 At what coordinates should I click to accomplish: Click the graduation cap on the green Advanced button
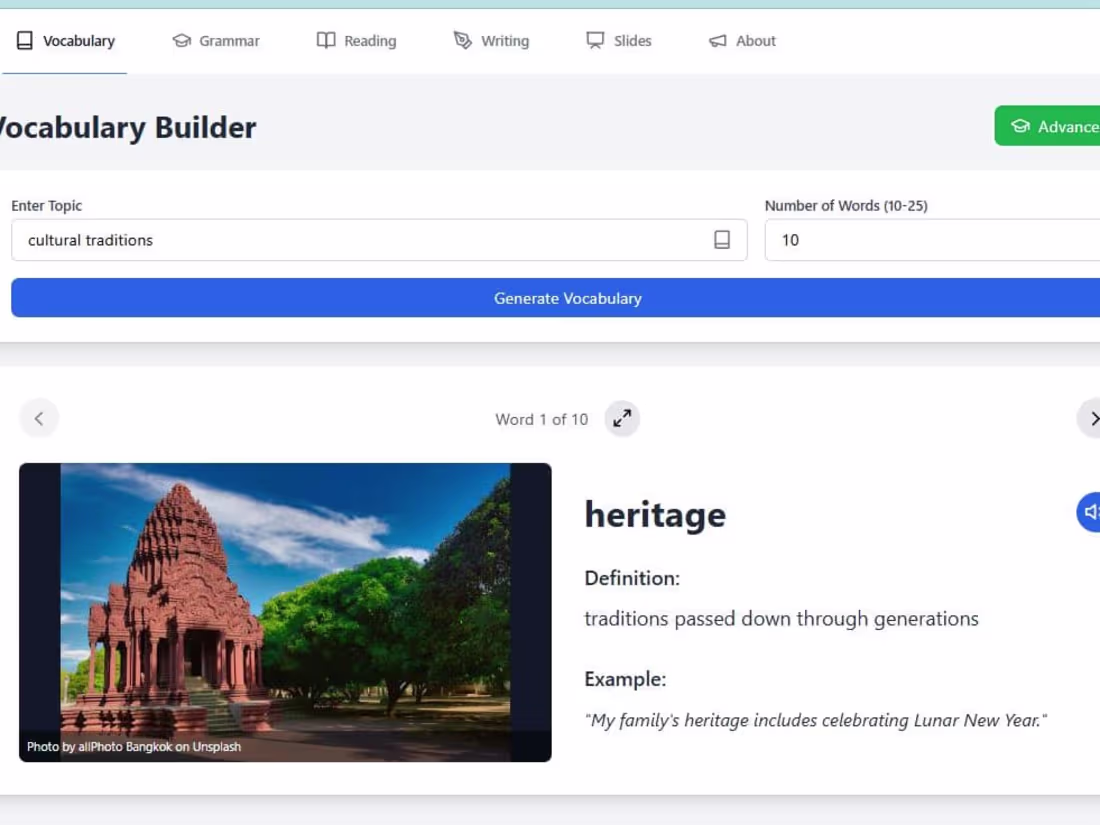tap(1020, 126)
